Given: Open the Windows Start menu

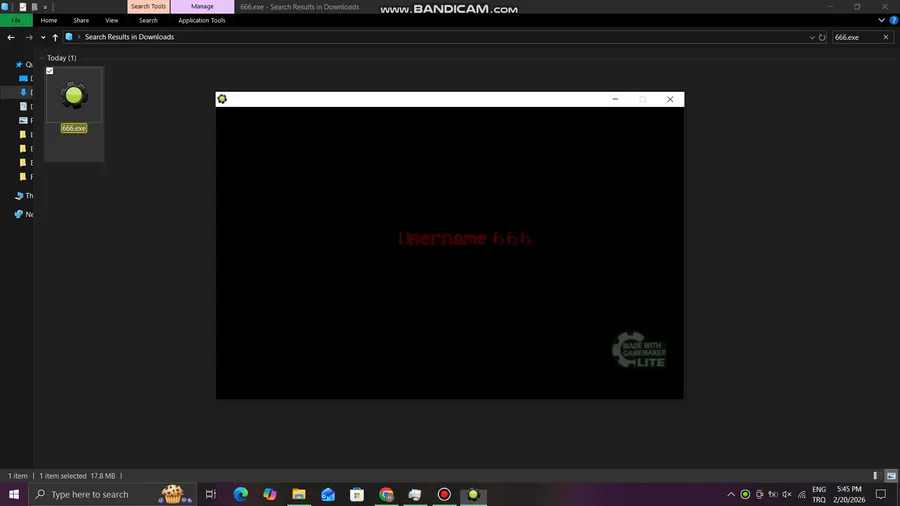Looking at the screenshot, I should tap(14, 494).
